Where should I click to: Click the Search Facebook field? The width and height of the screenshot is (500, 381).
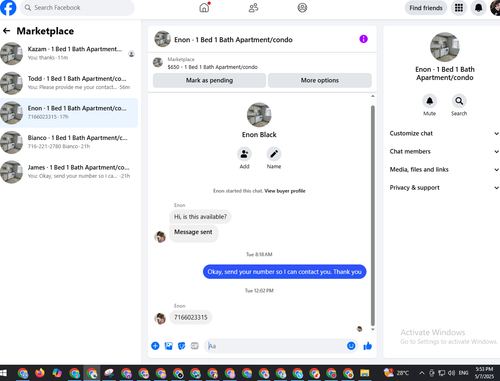click(x=77, y=8)
